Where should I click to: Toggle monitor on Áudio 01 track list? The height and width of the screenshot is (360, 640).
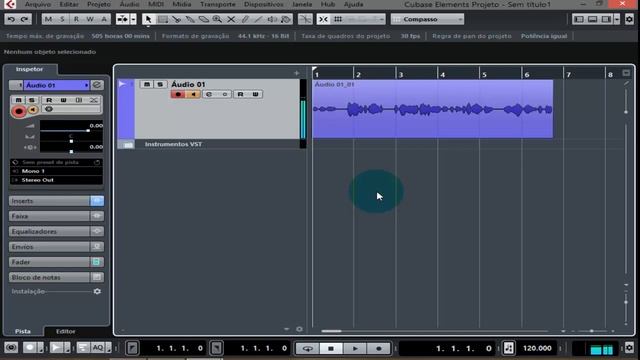pyautogui.click(x=193, y=94)
